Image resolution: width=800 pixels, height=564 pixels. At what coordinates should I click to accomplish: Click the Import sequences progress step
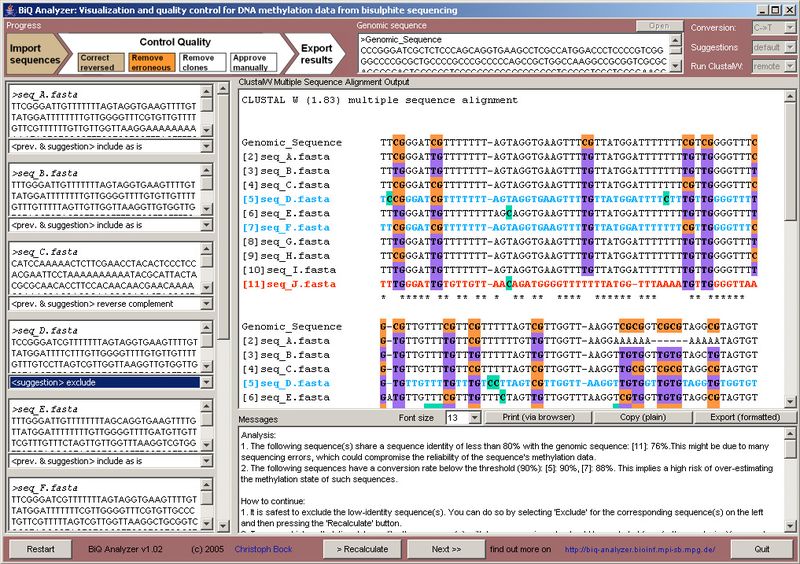pyautogui.click(x=34, y=53)
